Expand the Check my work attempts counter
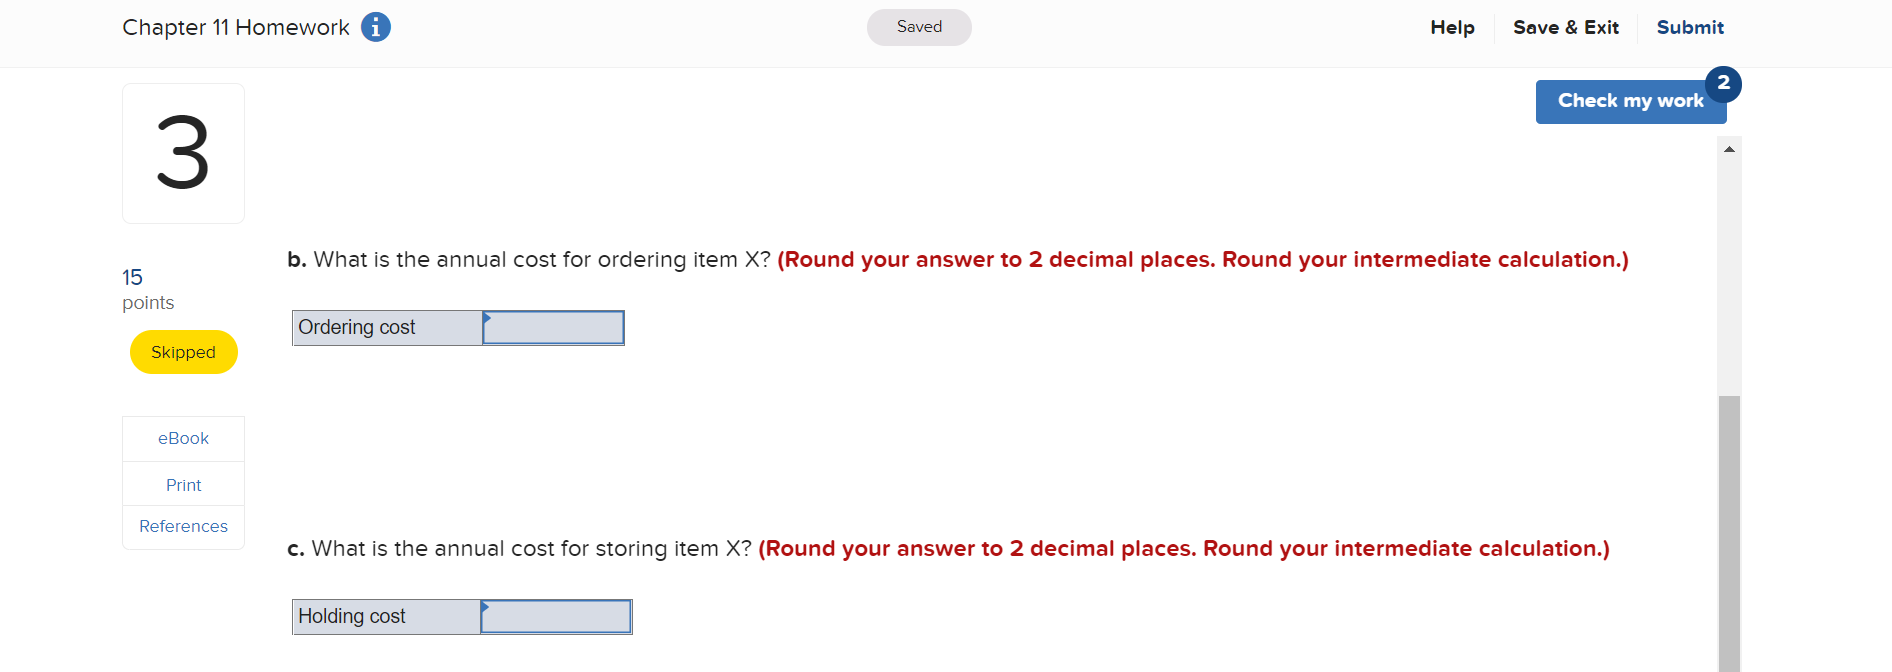The width and height of the screenshot is (1892, 672). coord(1724,84)
